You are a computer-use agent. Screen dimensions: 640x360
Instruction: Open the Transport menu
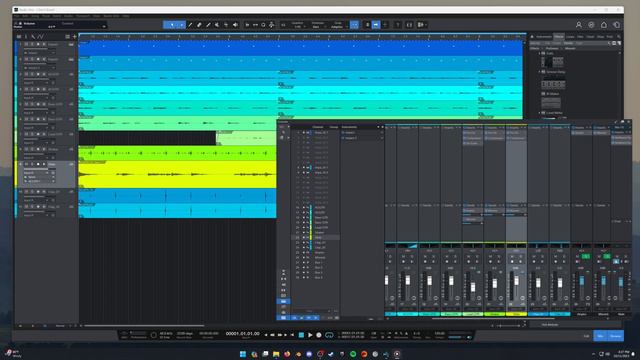[83, 16]
